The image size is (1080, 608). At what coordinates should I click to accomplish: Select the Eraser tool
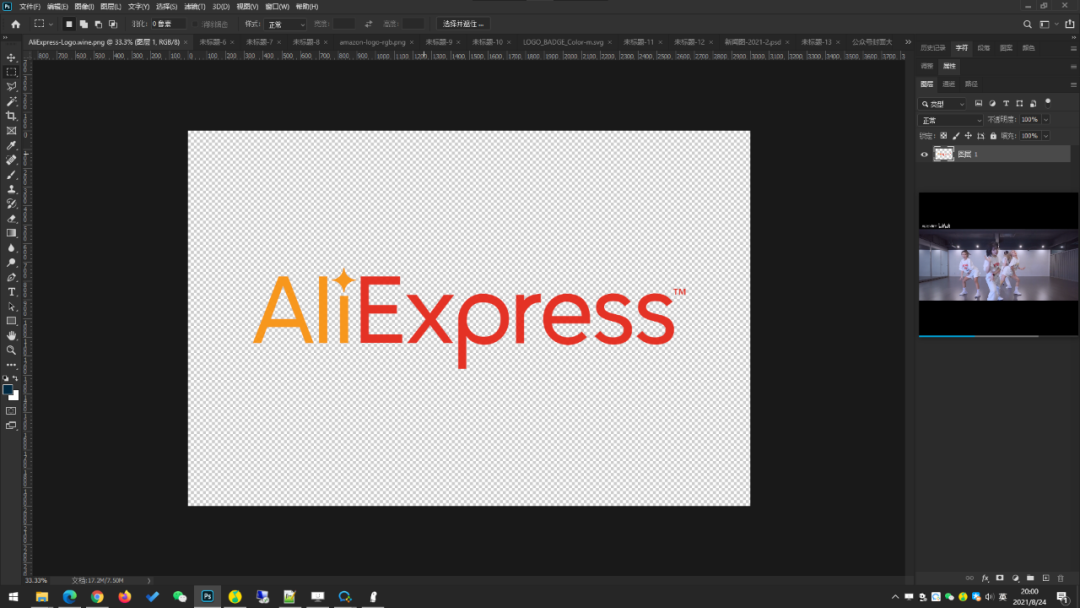tap(11, 218)
